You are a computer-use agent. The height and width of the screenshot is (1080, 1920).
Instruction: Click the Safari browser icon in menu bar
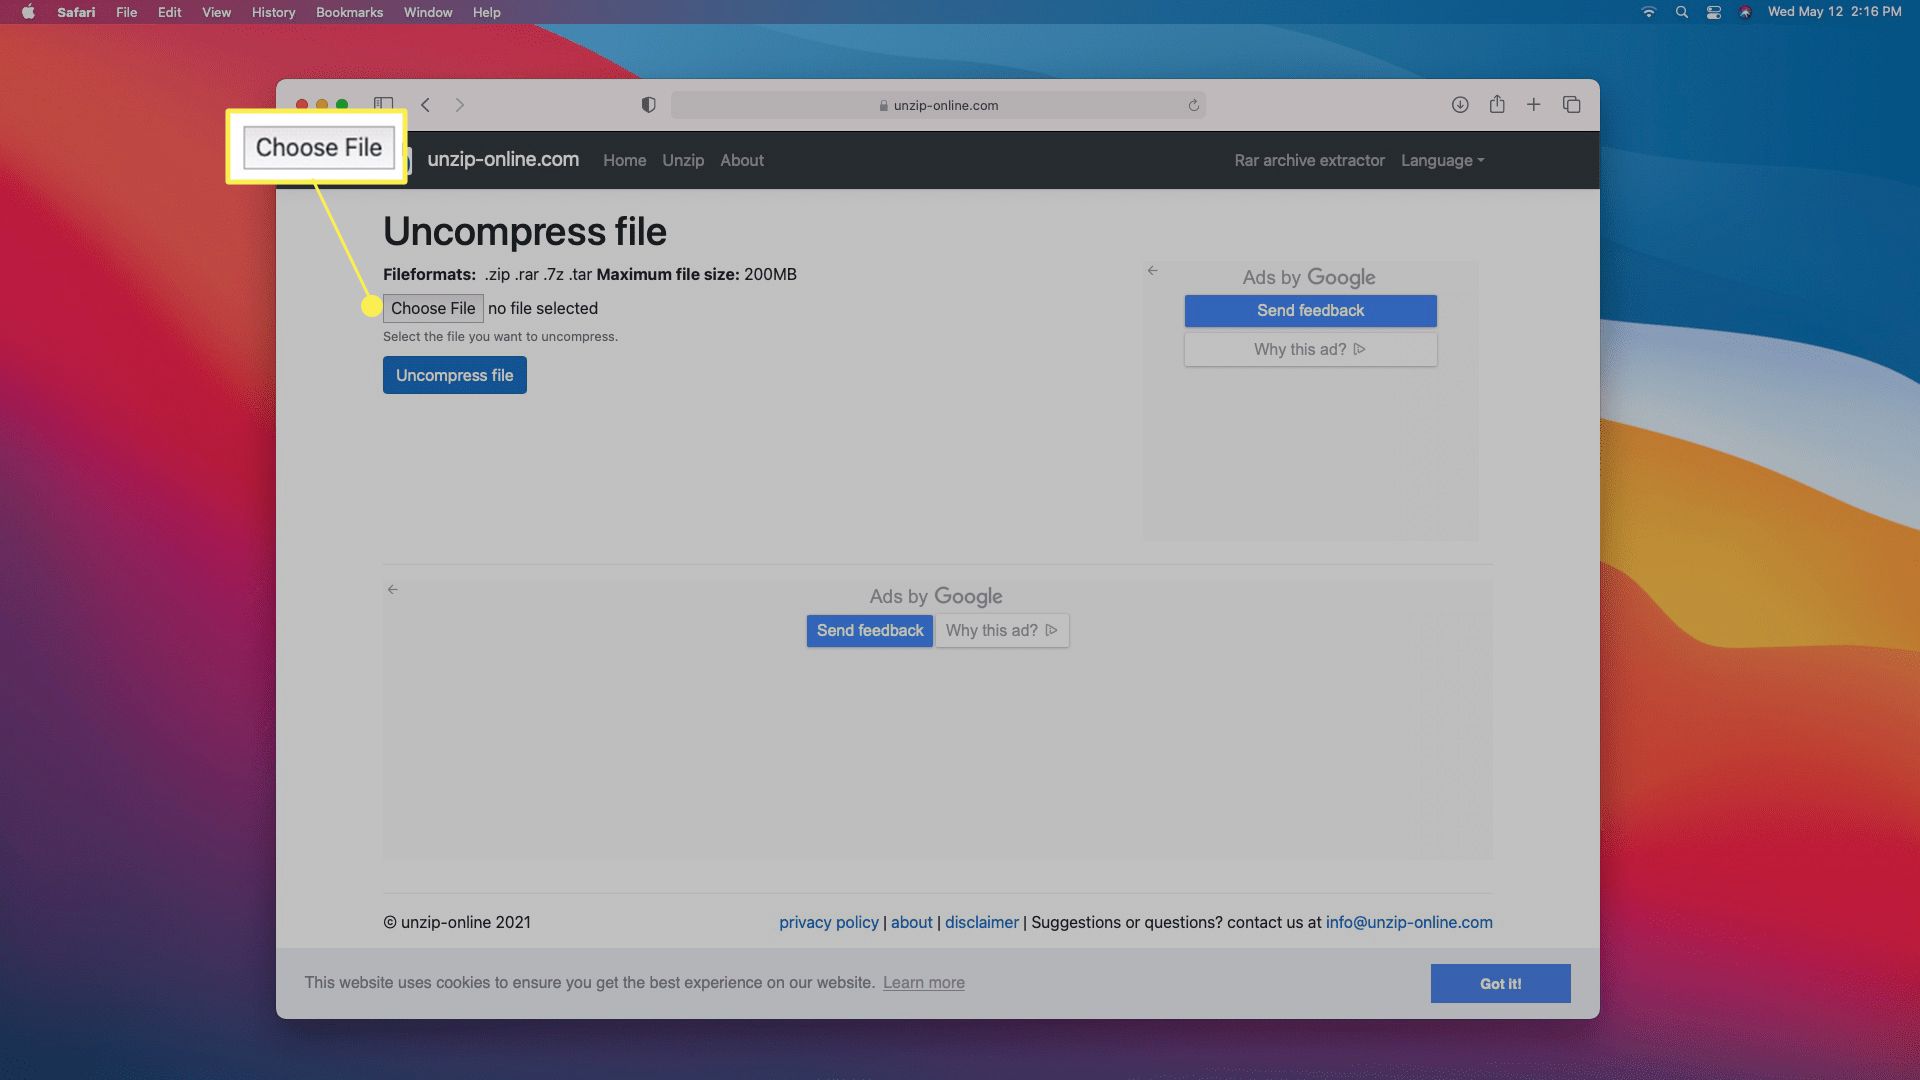click(x=74, y=12)
